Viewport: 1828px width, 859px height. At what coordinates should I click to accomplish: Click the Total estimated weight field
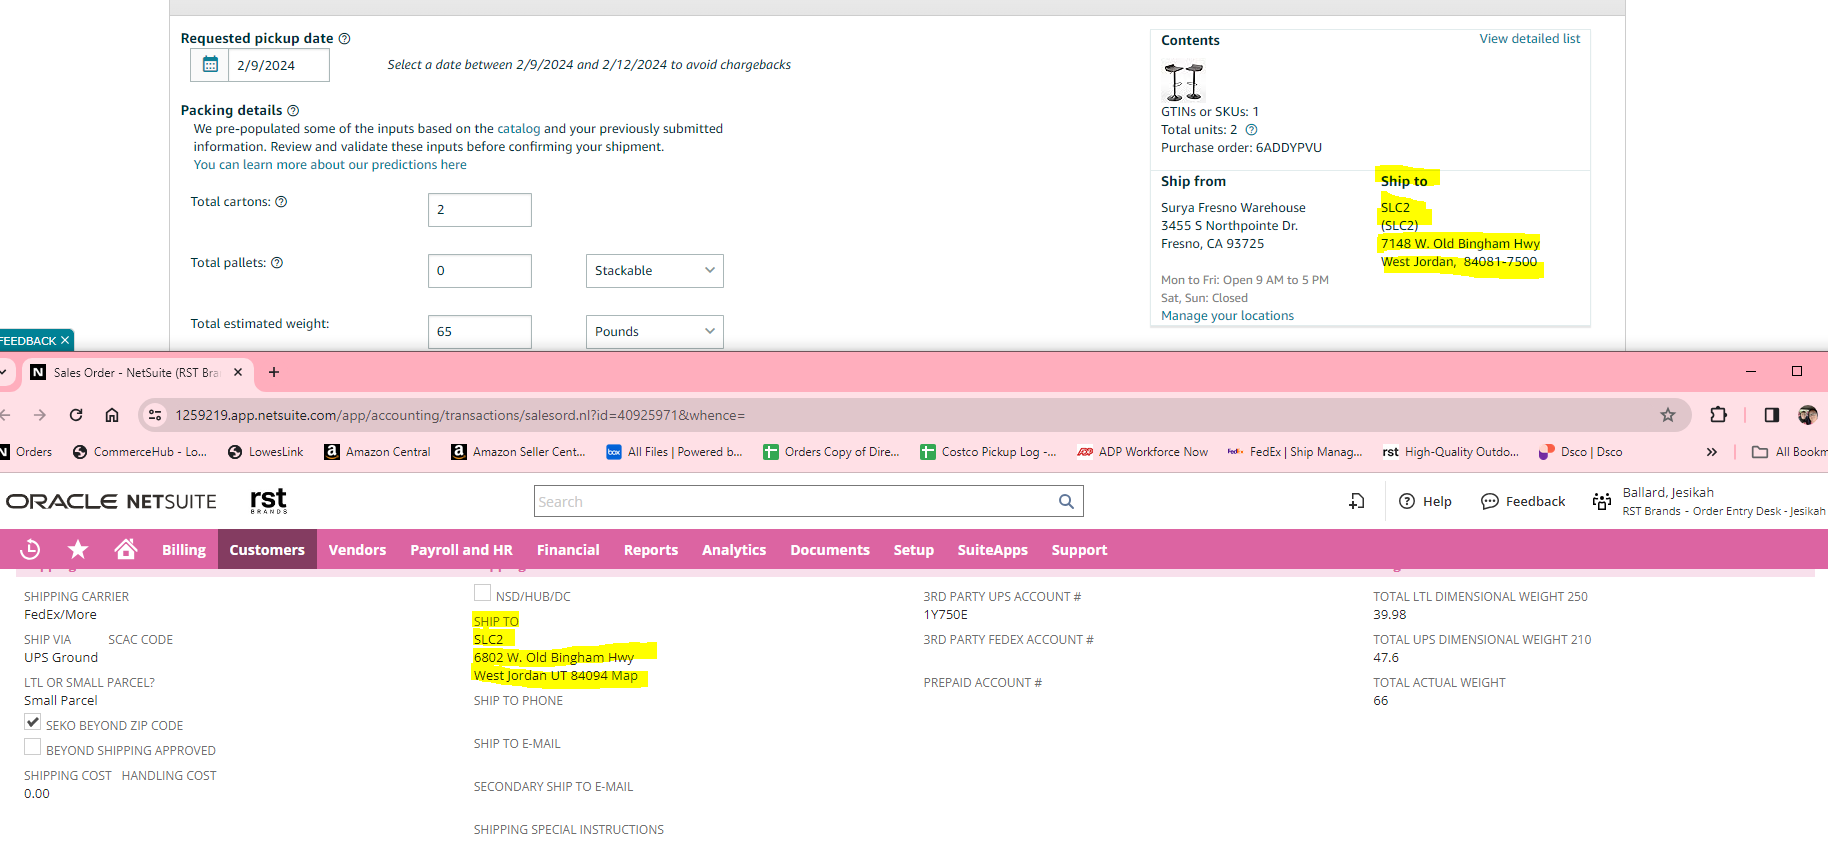point(480,332)
